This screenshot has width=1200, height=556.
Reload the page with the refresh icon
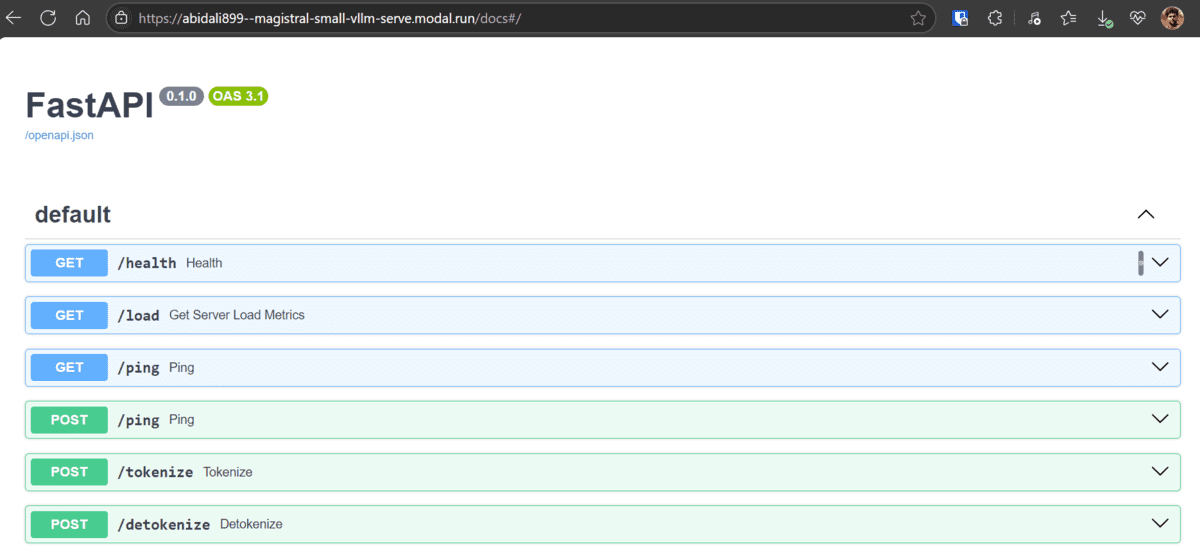pyautogui.click(x=49, y=18)
